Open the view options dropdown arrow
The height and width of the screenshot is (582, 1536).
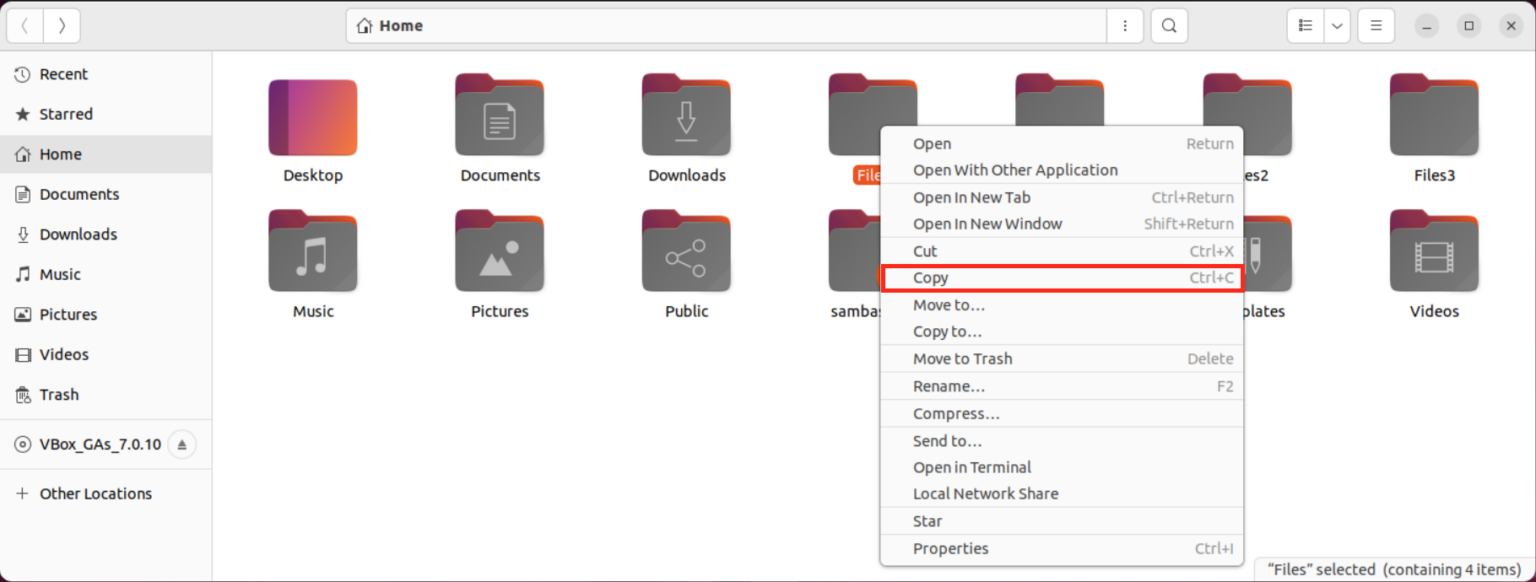pyautogui.click(x=1336, y=25)
